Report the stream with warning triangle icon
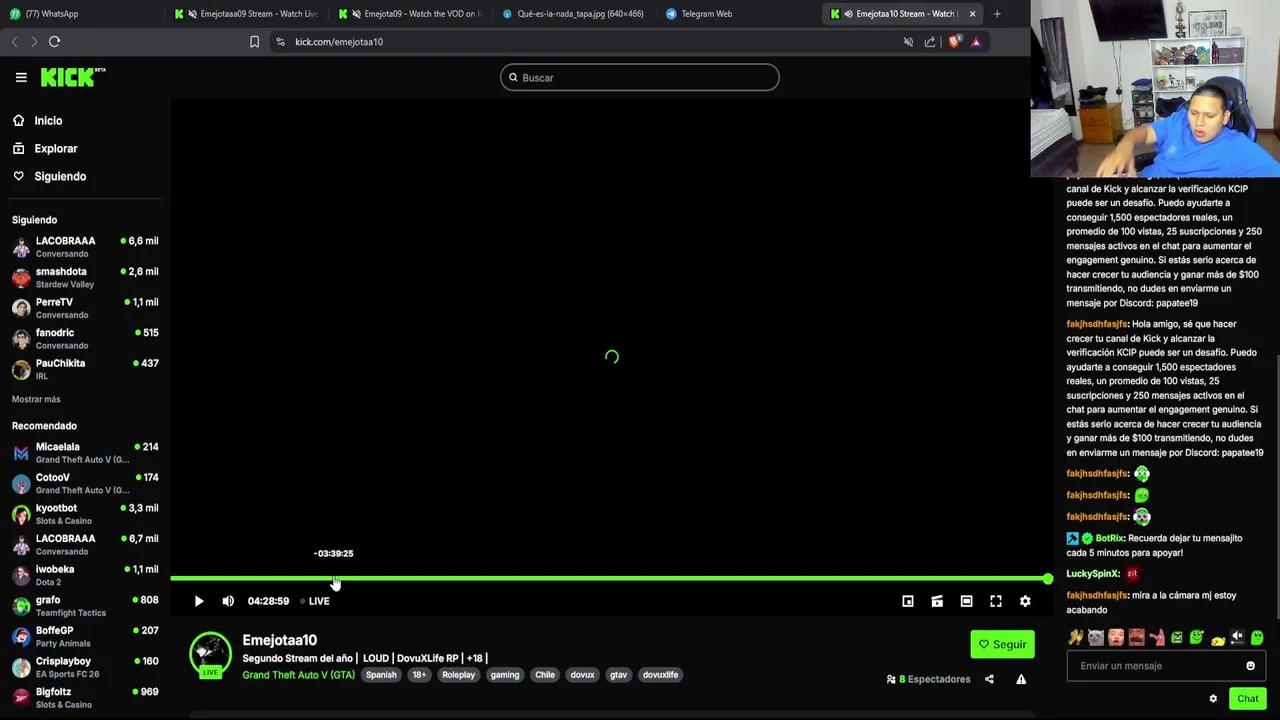1280x720 pixels. [x=1021, y=679]
